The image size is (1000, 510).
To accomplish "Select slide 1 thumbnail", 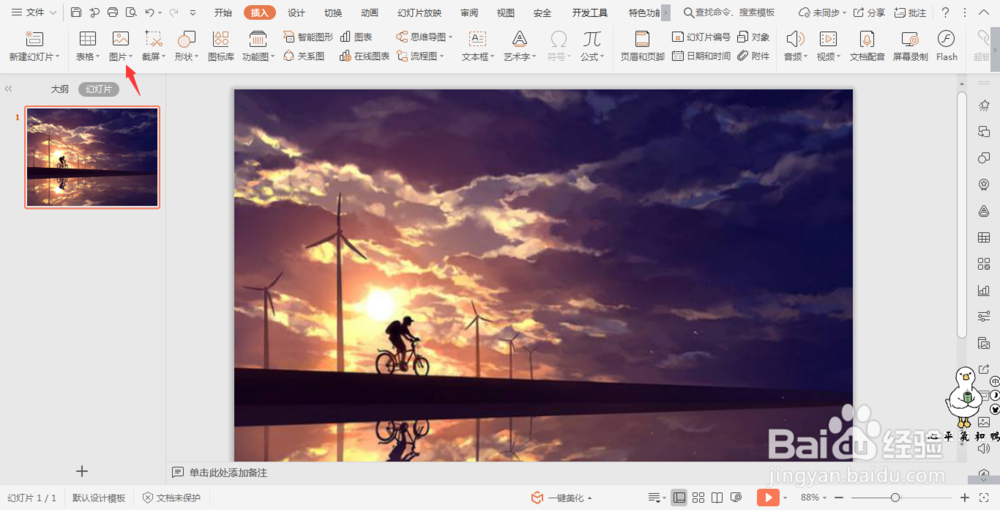I will [x=92, y=157].
